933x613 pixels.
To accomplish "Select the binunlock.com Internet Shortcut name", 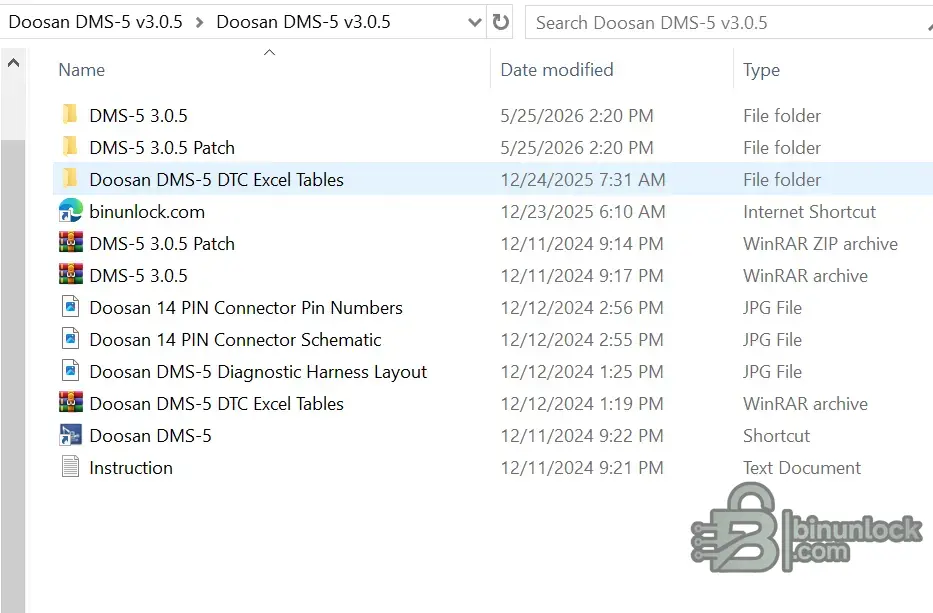I will tap(147, 212).
